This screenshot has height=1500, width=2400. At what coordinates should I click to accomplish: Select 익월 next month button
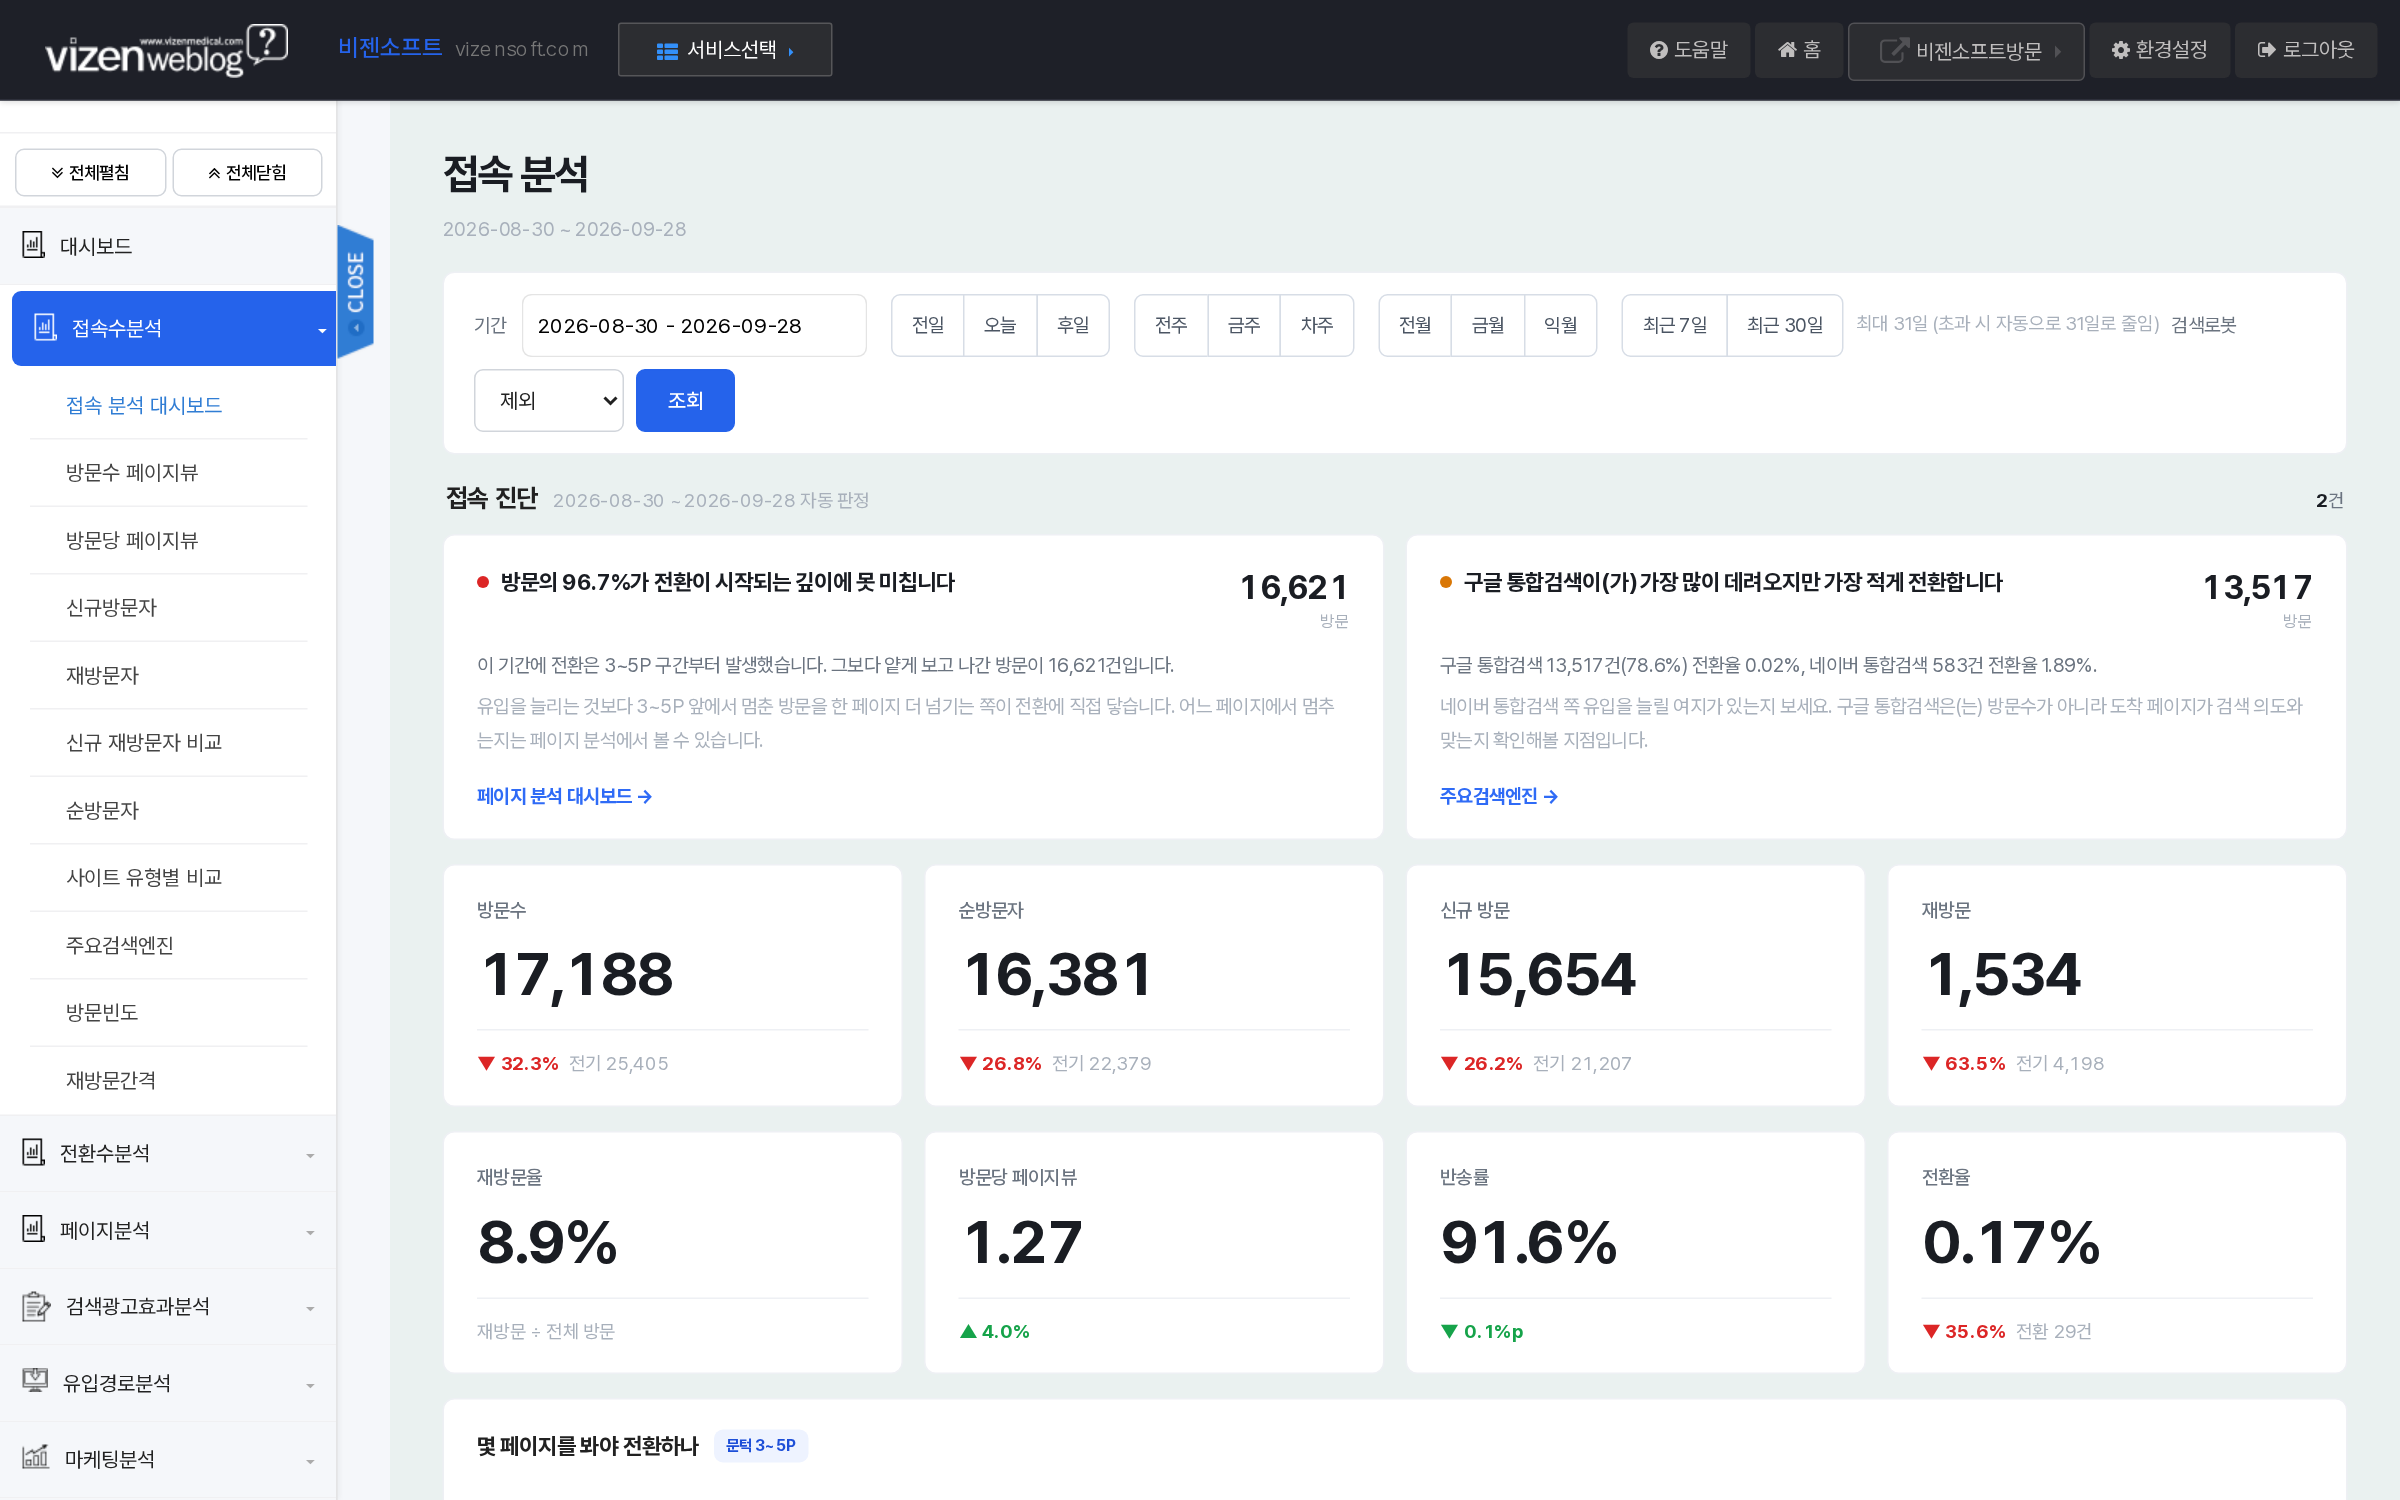(x=1561, y=326)
